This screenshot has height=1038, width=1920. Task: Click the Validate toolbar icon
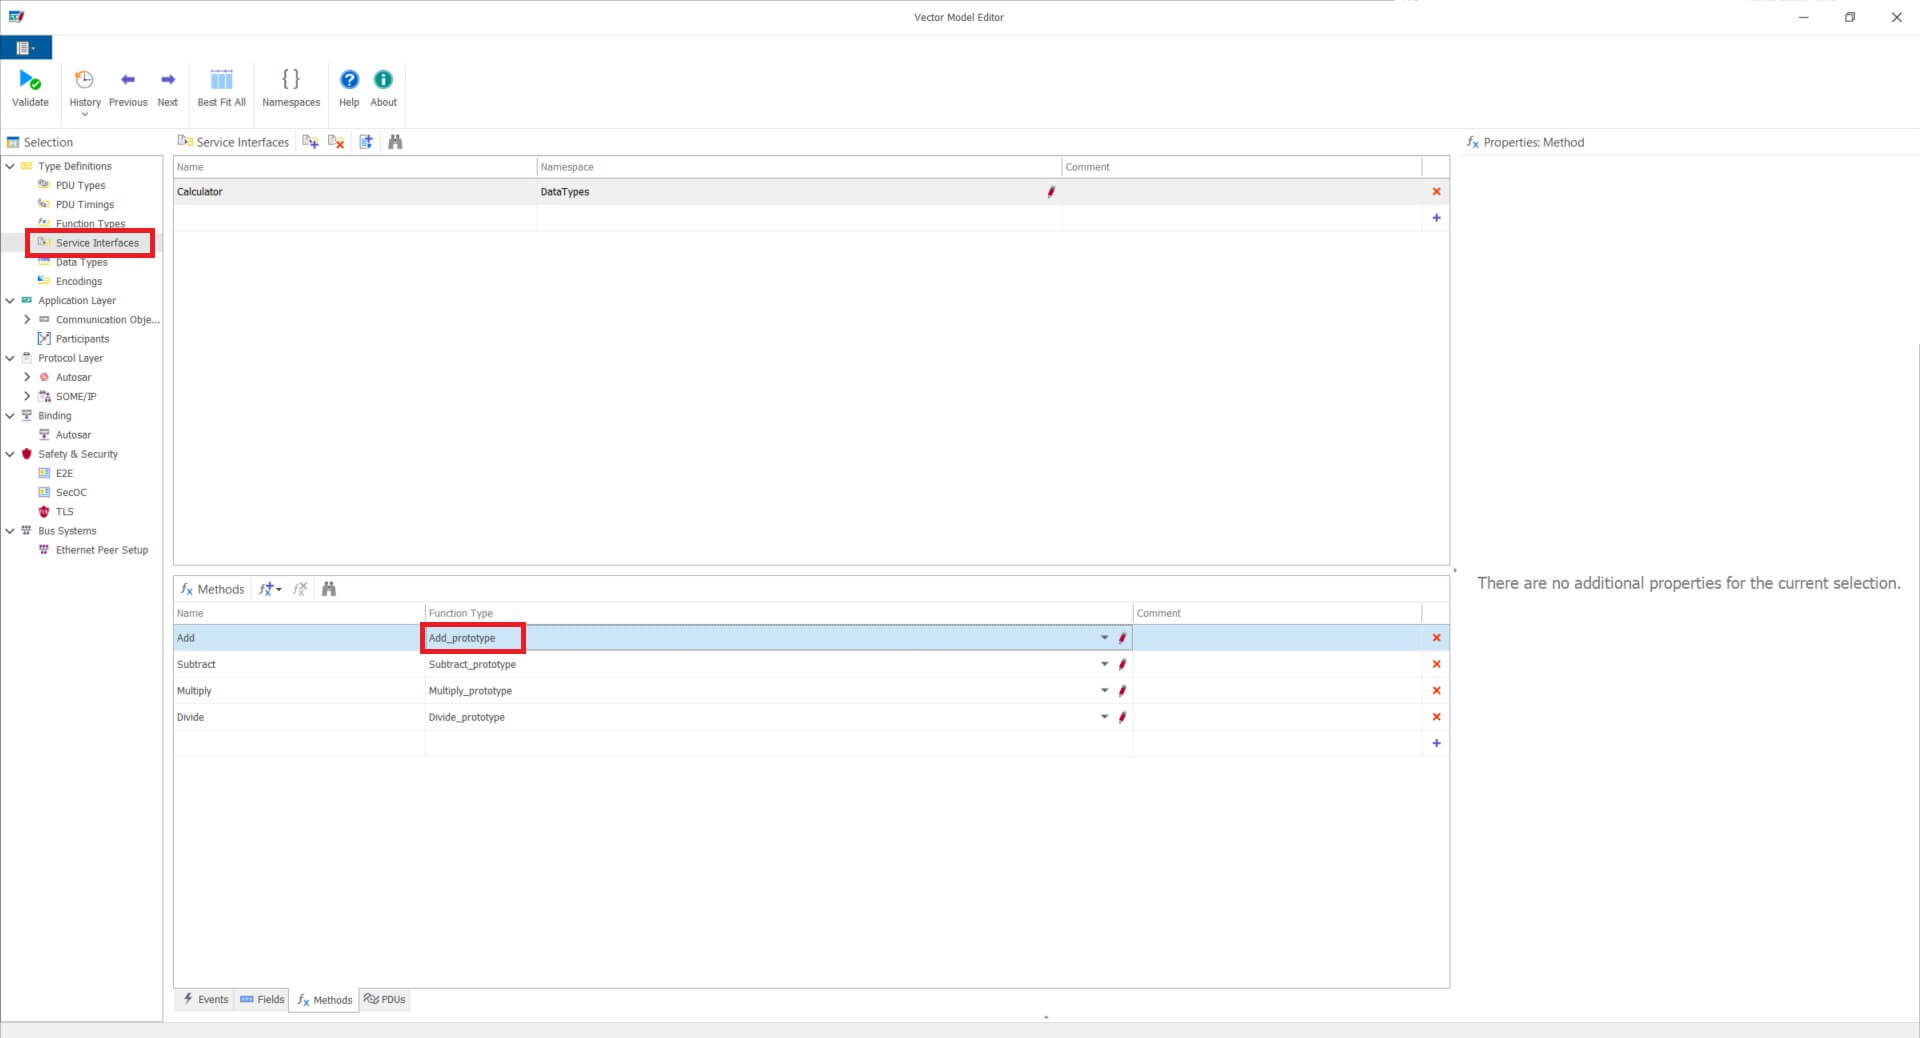(30, 81)
